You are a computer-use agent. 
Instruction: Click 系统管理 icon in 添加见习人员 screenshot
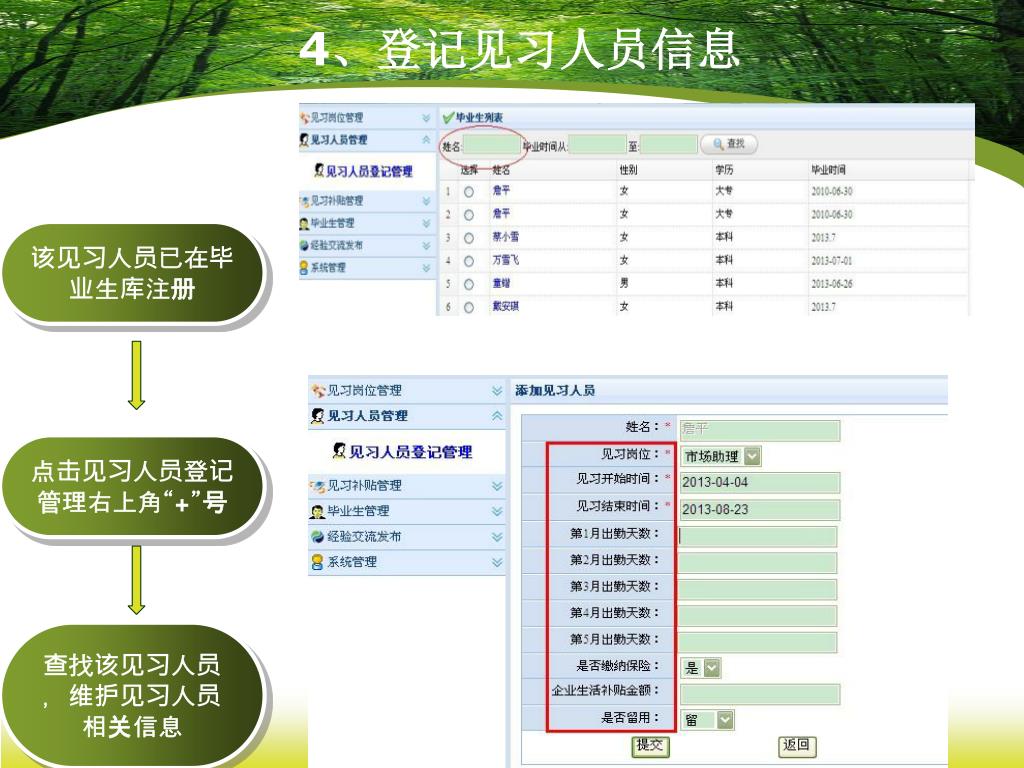coord(318,562)
